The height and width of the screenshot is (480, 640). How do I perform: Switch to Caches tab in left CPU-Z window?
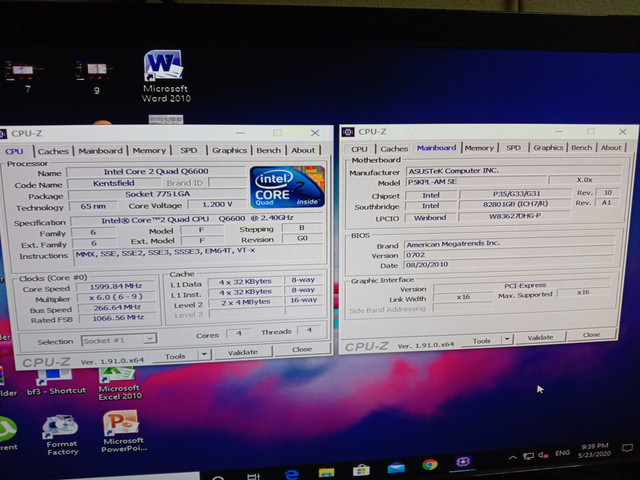click(x=53, y=151)
